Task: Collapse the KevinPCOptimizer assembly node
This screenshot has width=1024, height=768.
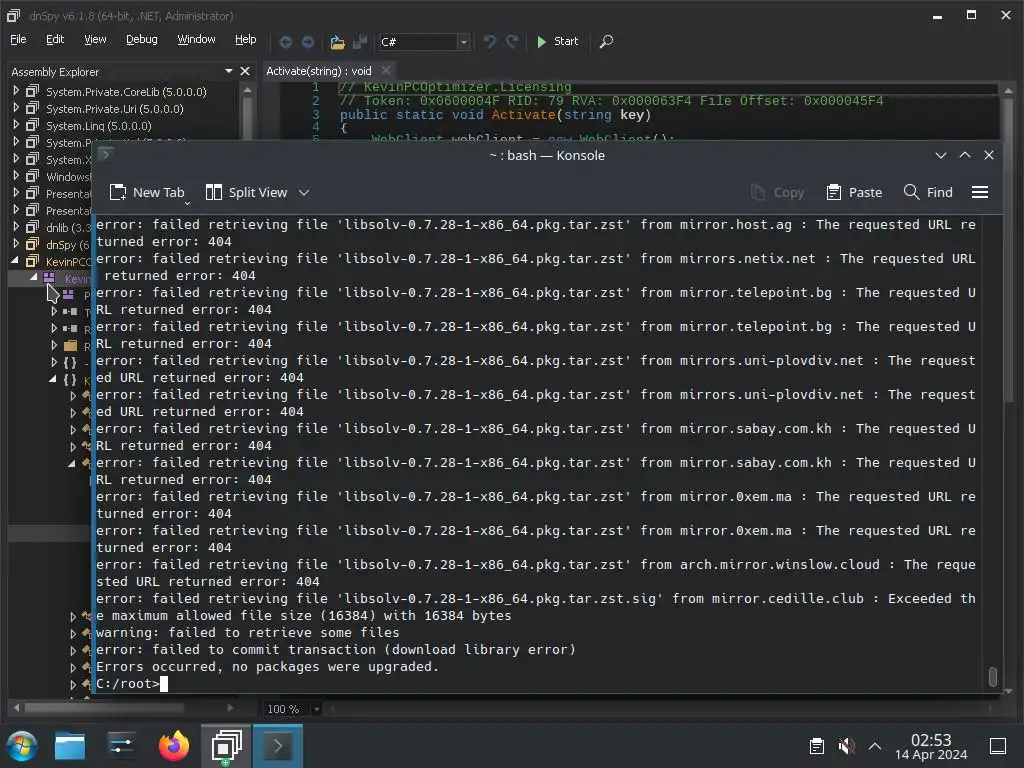Action: click(x=15, y=261)
